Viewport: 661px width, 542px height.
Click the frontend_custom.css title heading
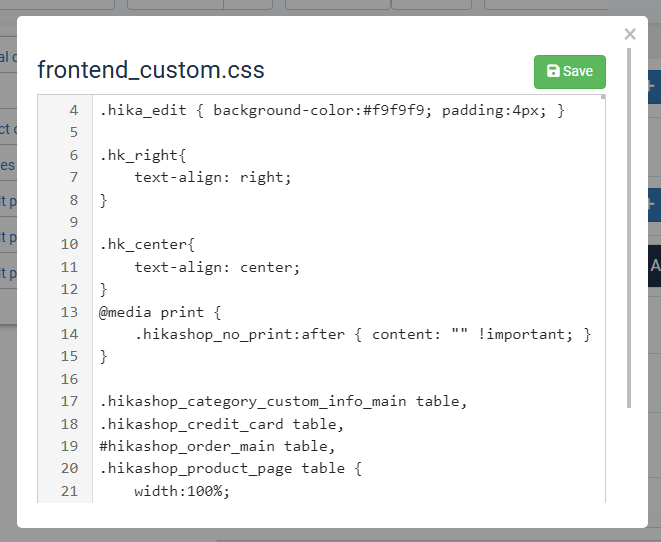tap(151, 71)
